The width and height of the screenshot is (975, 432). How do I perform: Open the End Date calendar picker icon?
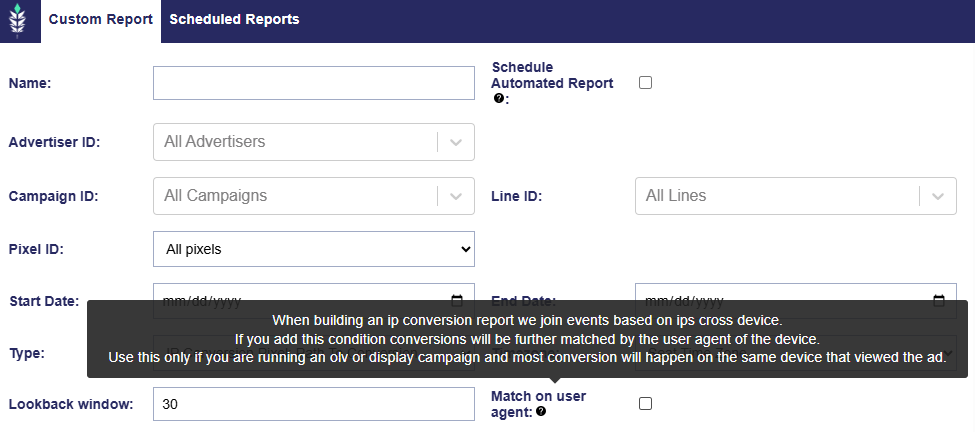(x=938, y=299)
